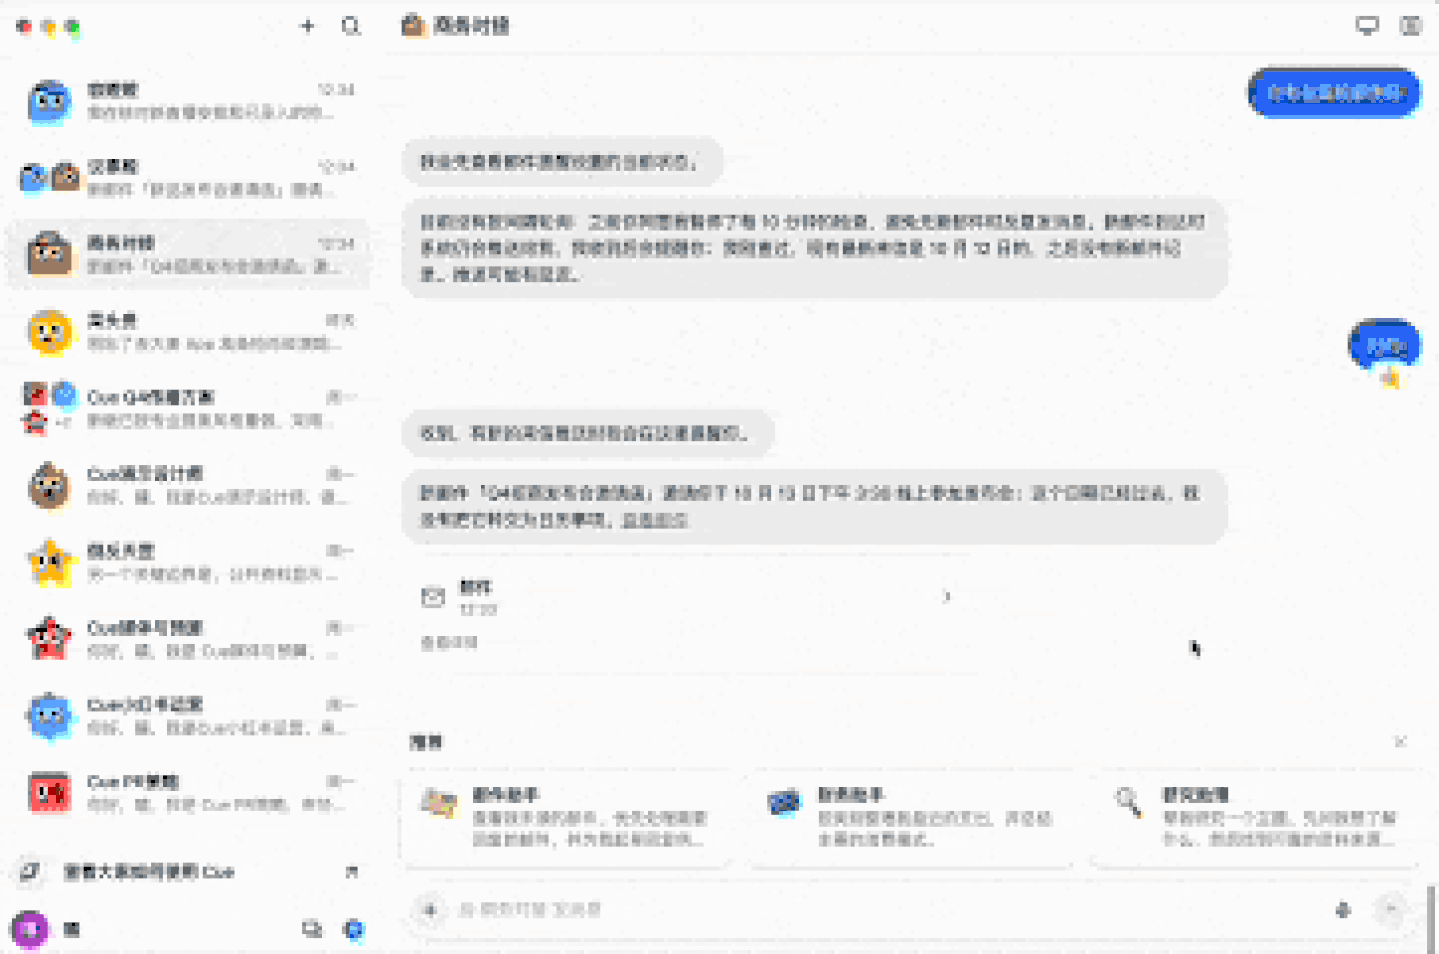The width and height of the screenshot is (1439, 954).
Task: Open the yellow star avatar chat
Action: (x=188, y=563)
